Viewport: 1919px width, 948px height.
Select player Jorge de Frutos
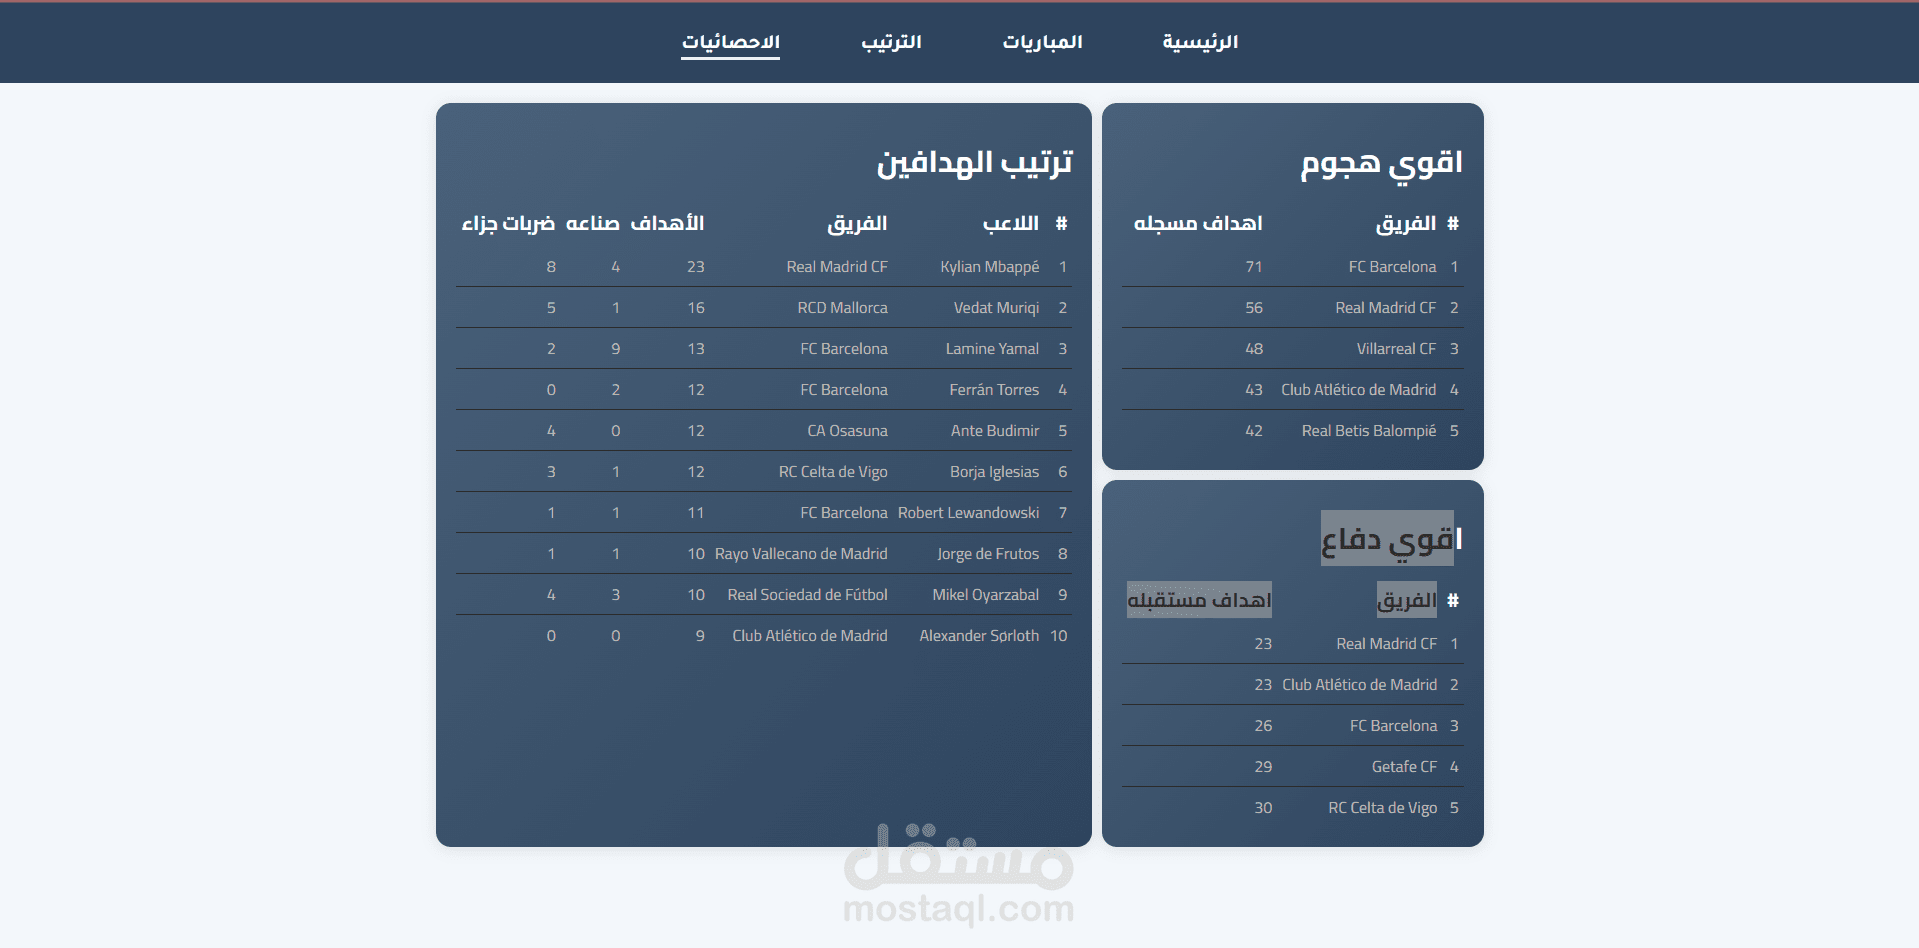pos(988,554)
